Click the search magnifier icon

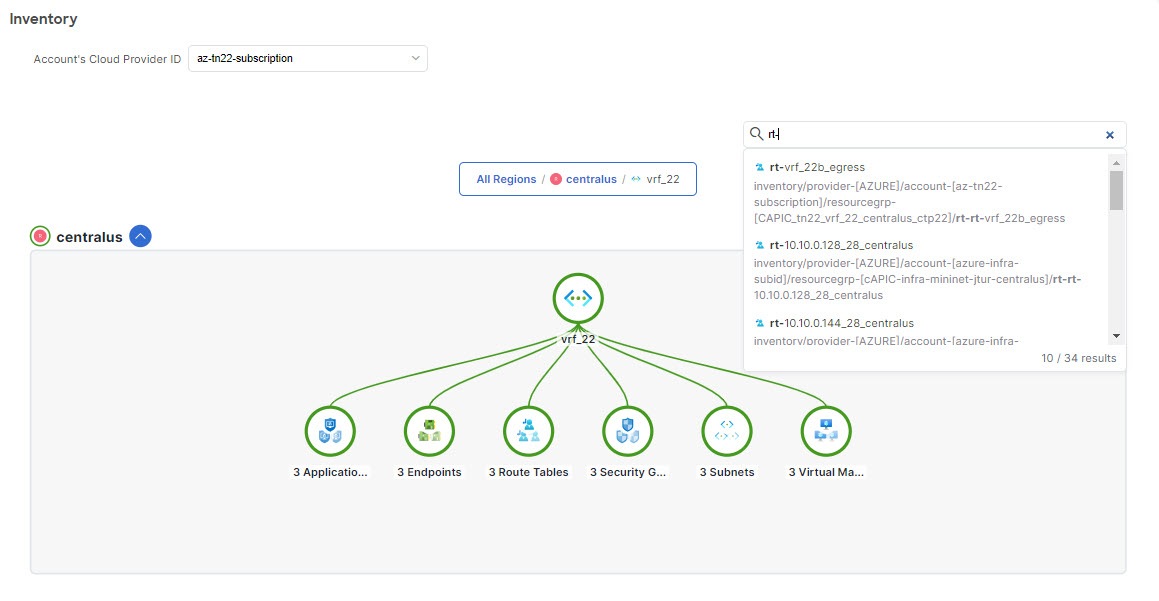757,133
